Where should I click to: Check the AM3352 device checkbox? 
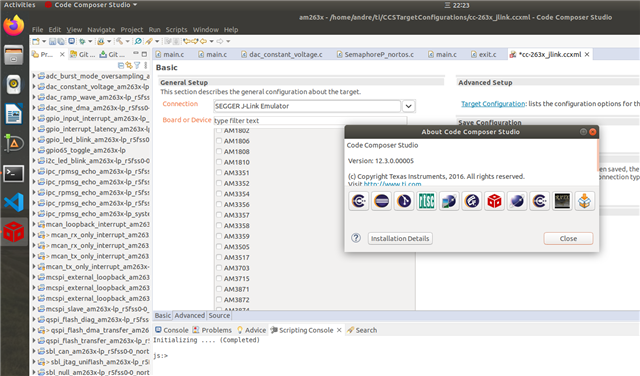coord(219,183)
